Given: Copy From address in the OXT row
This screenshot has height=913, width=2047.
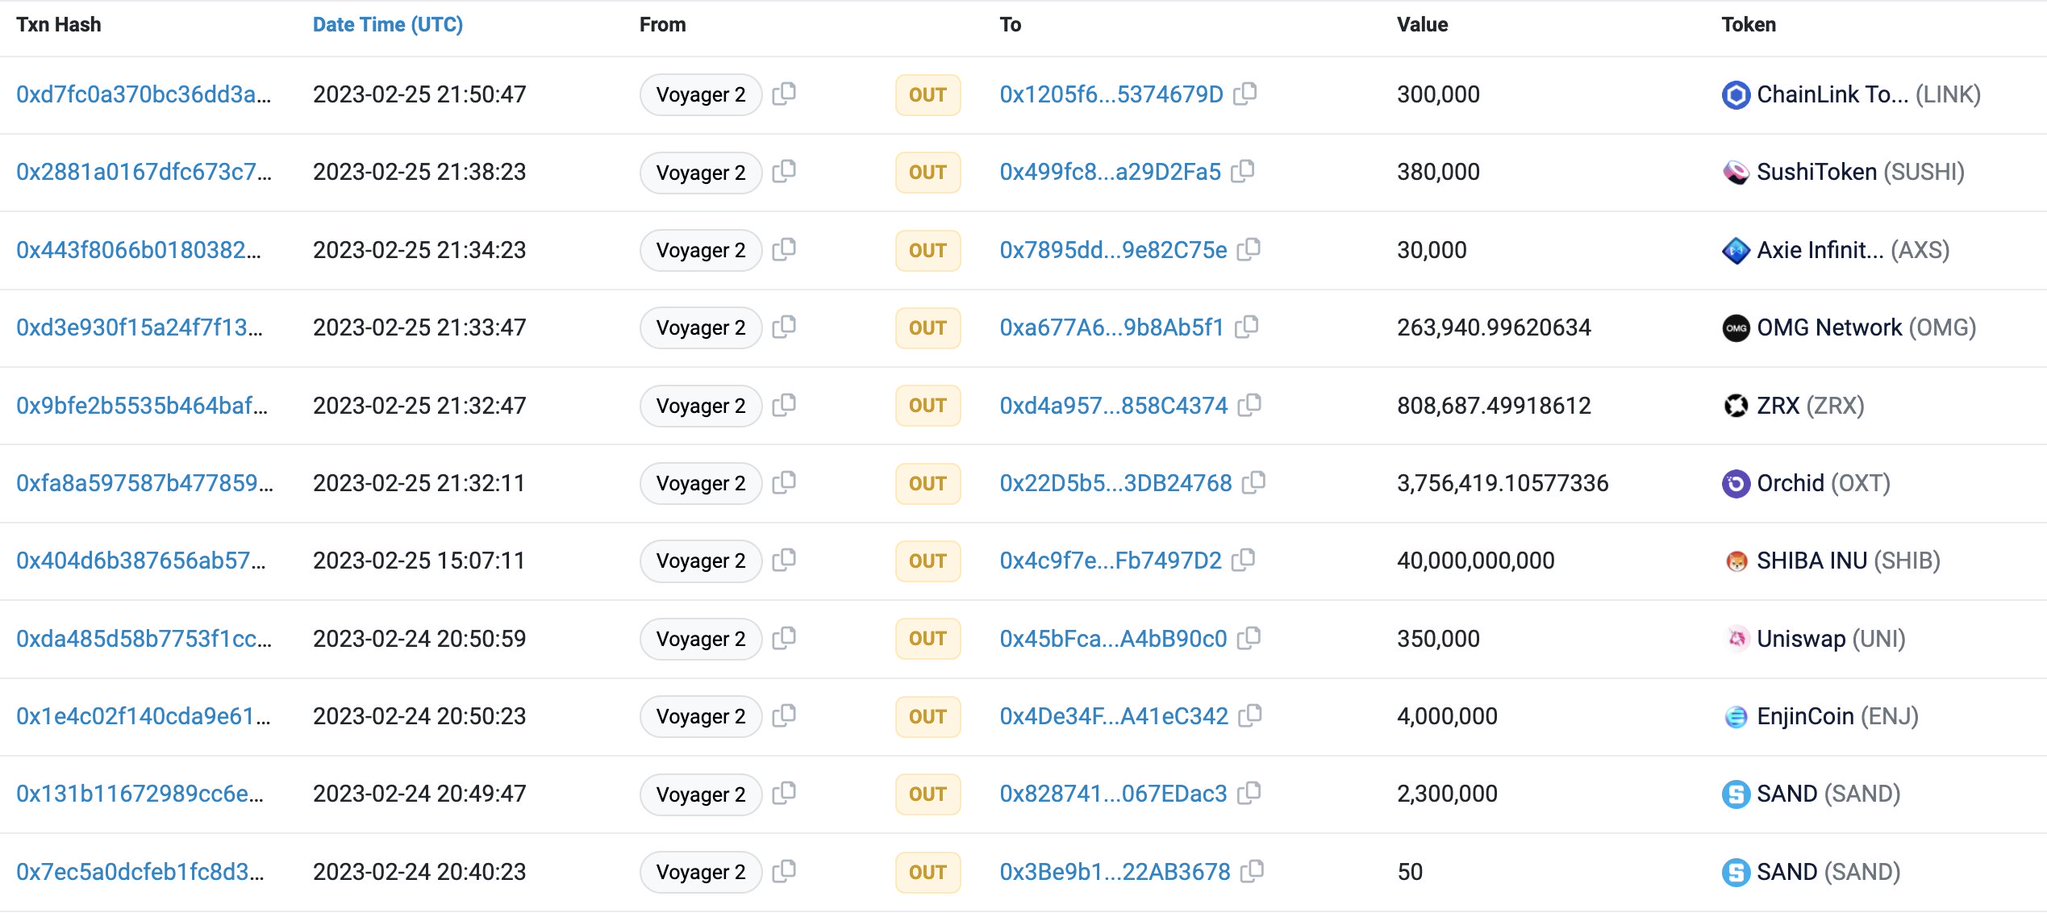Looking at the screenshot, I should [x=784, y=483].
